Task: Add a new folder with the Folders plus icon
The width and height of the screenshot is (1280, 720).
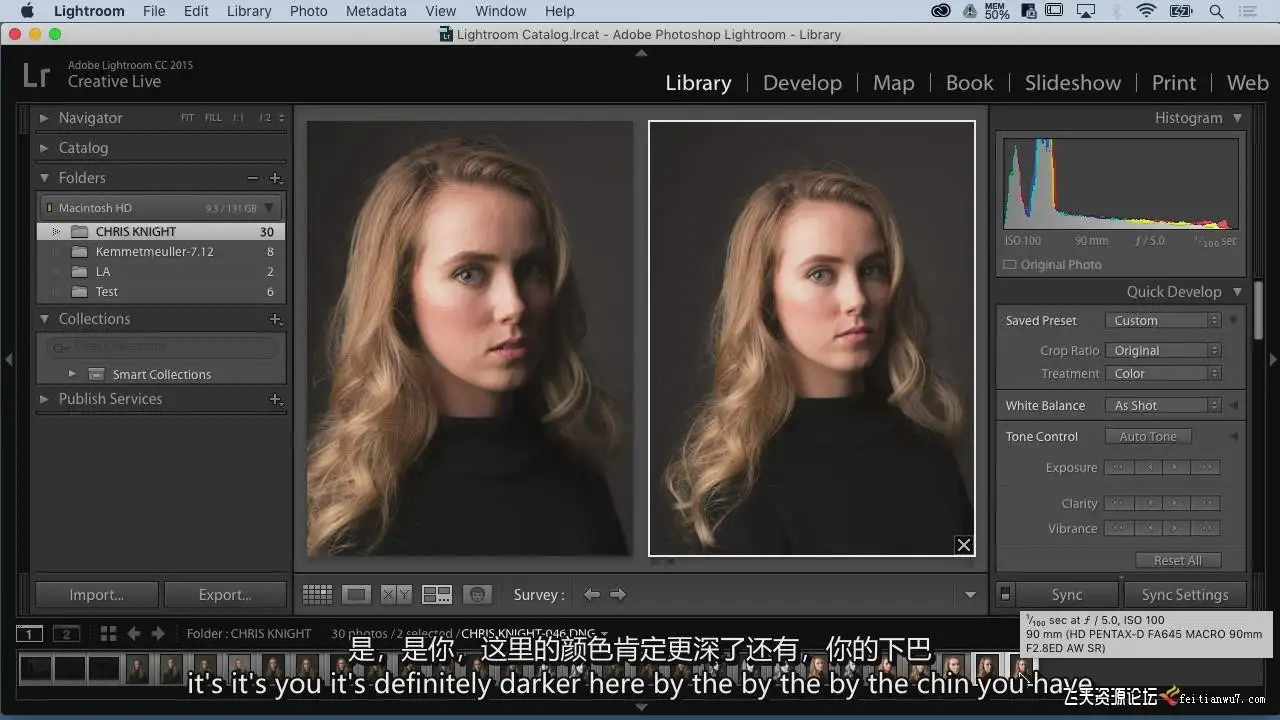Action: (x=276, y=178)
